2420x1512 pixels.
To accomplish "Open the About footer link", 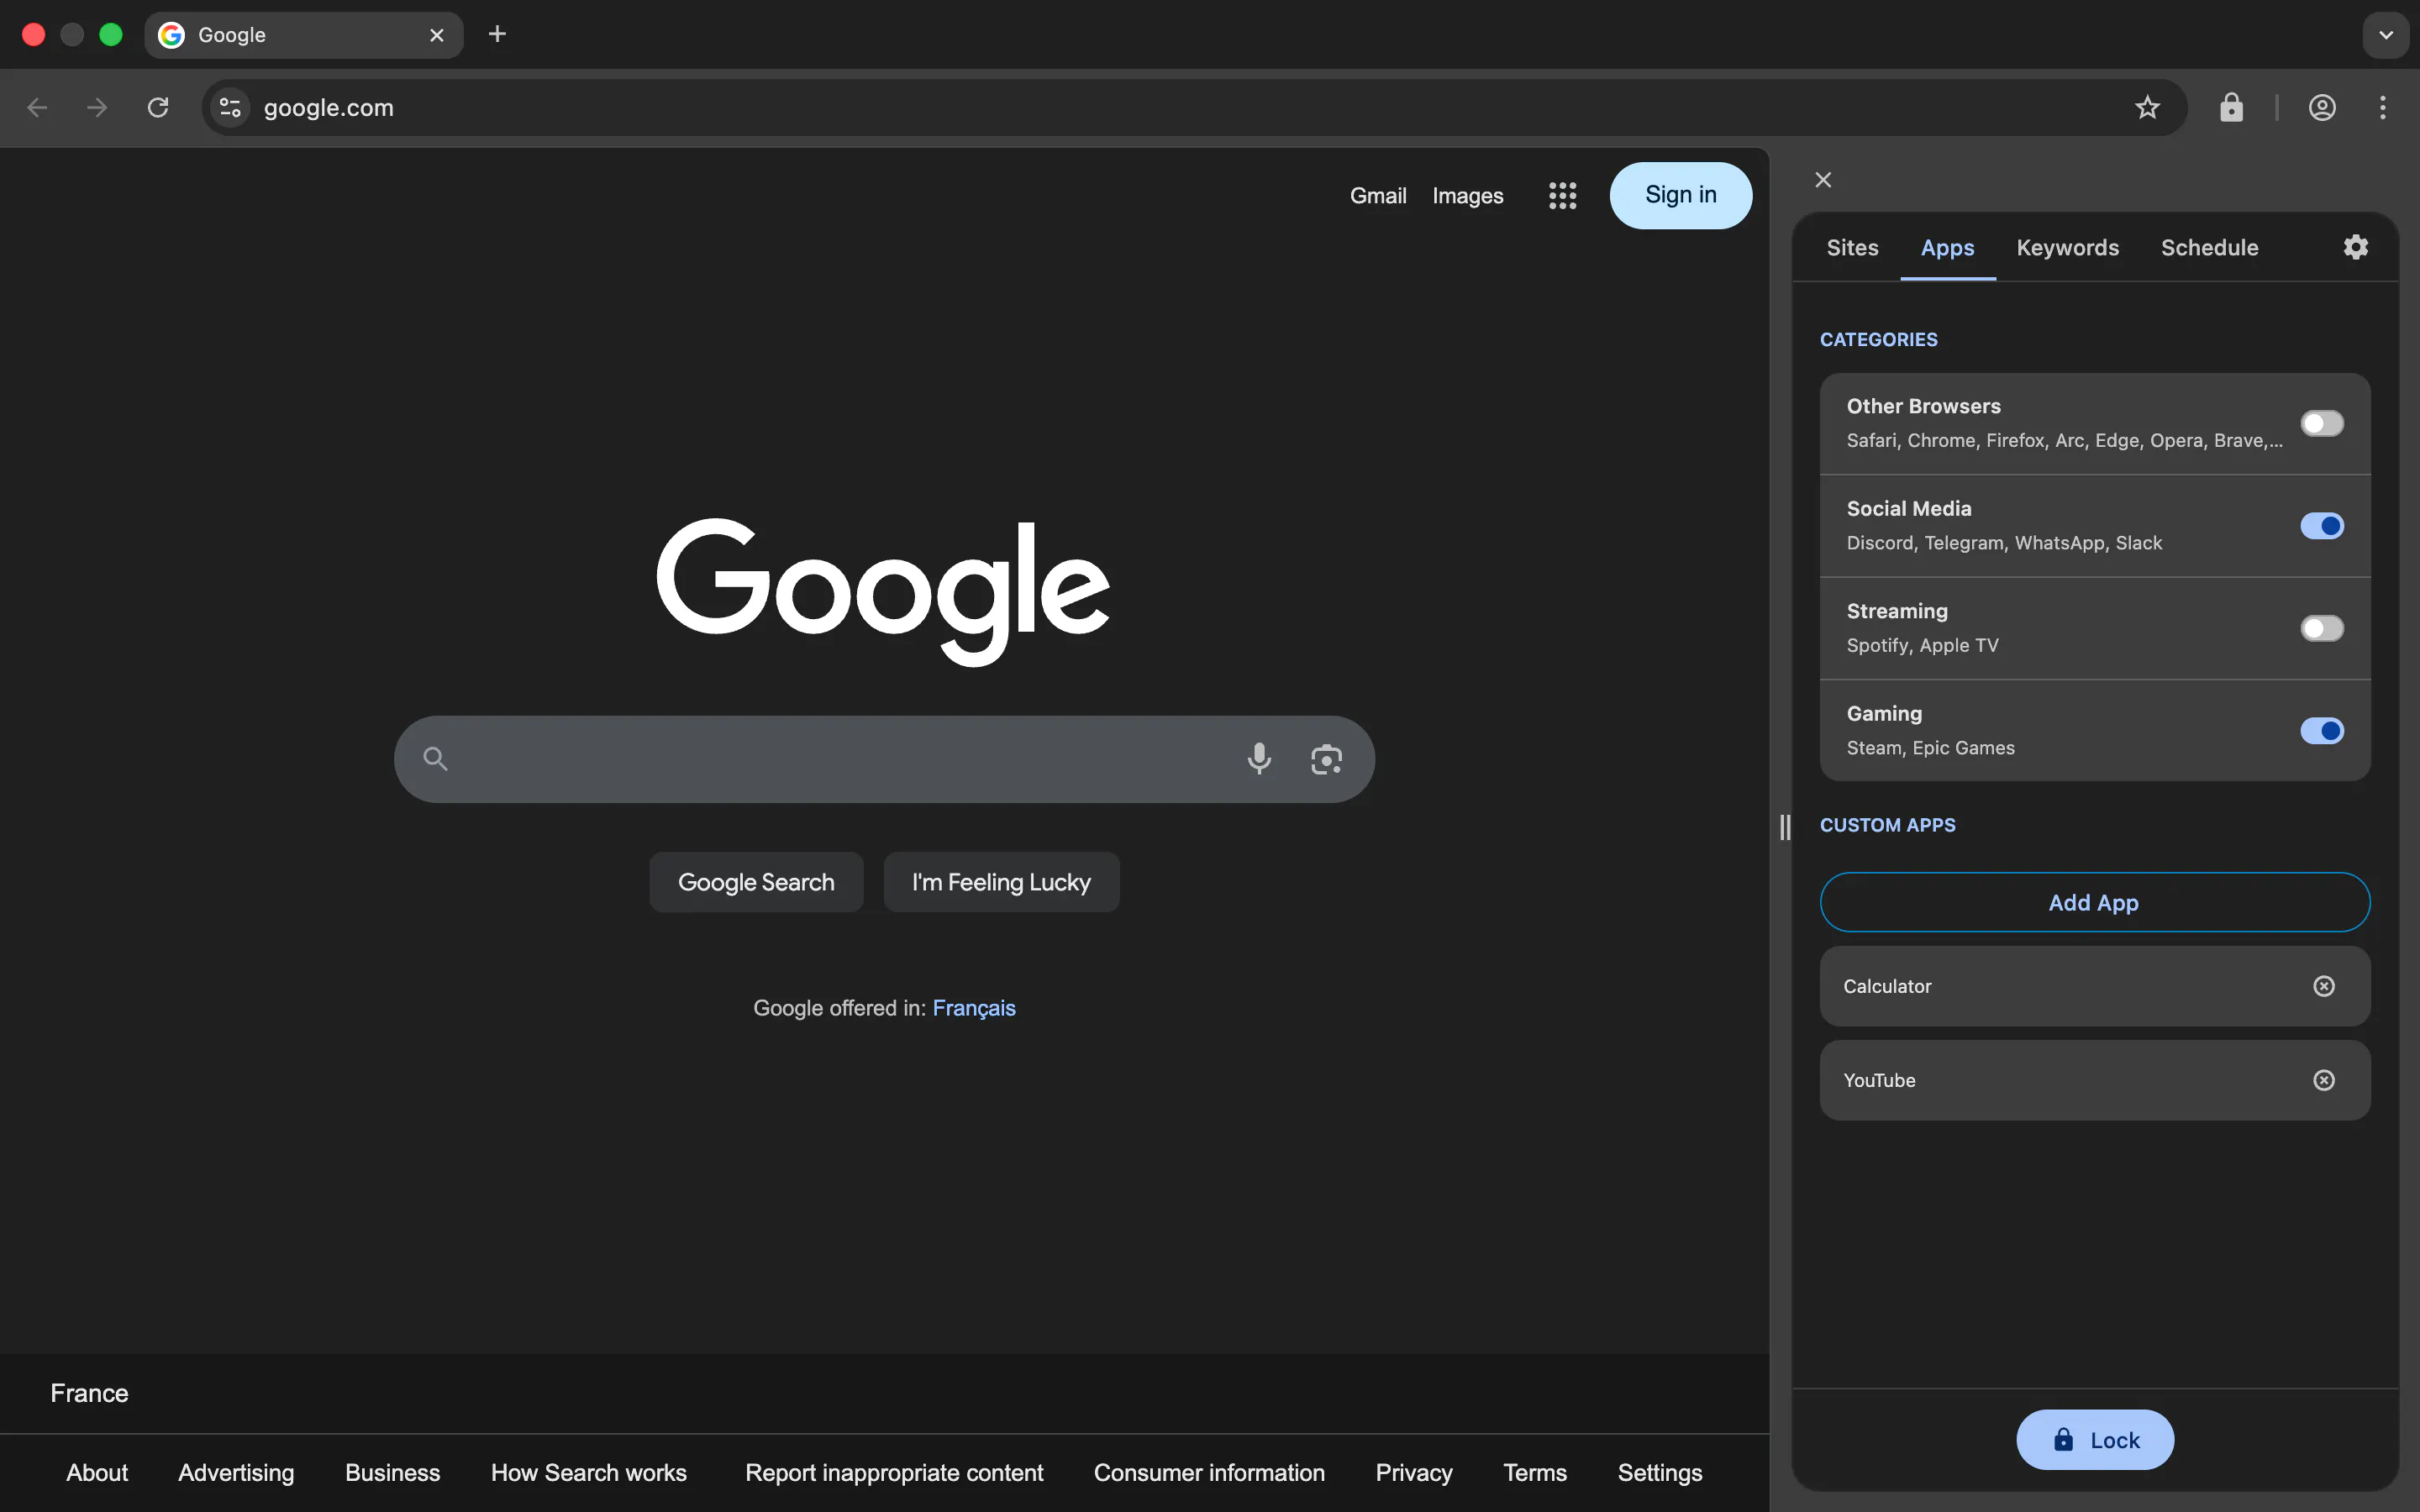I will (x=97, y=1473).
